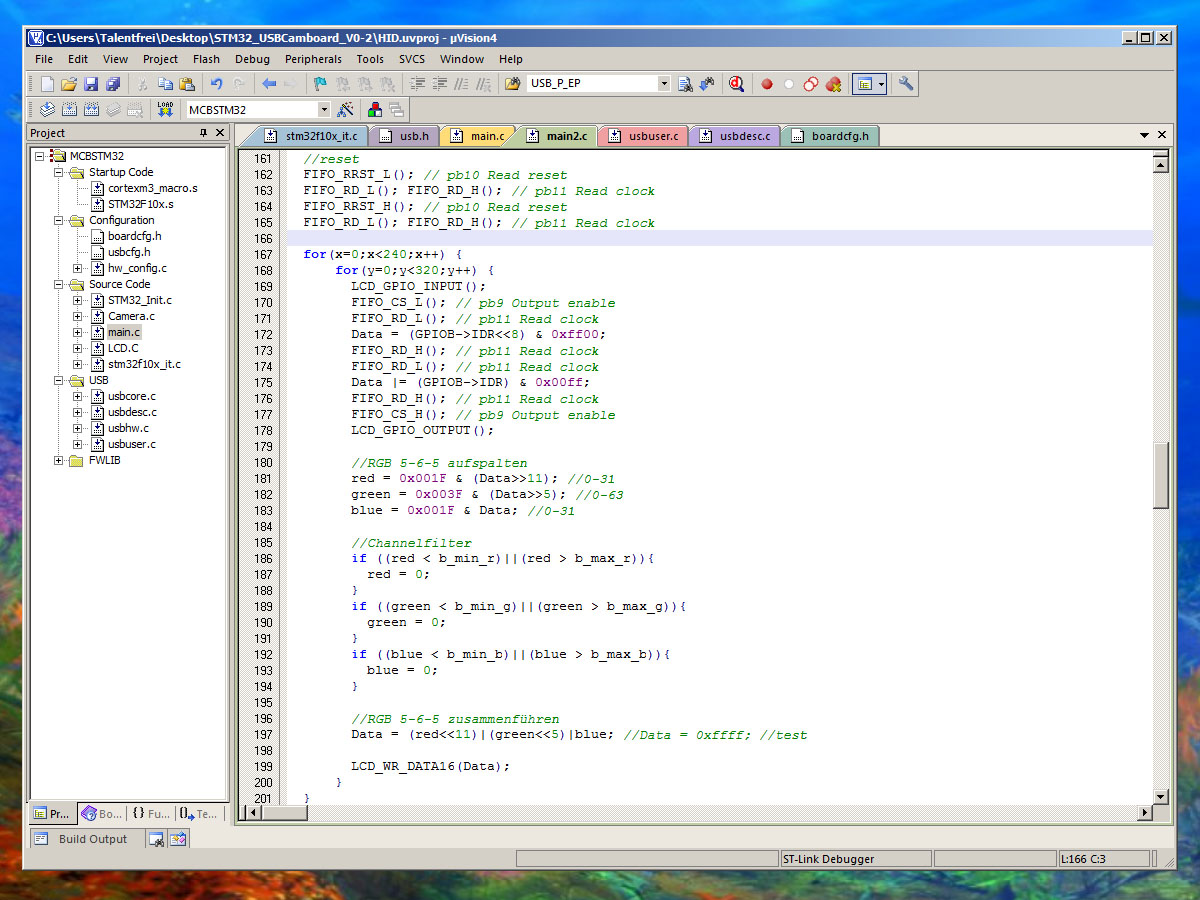Click the Undo arrow icon

coord(216,85)
